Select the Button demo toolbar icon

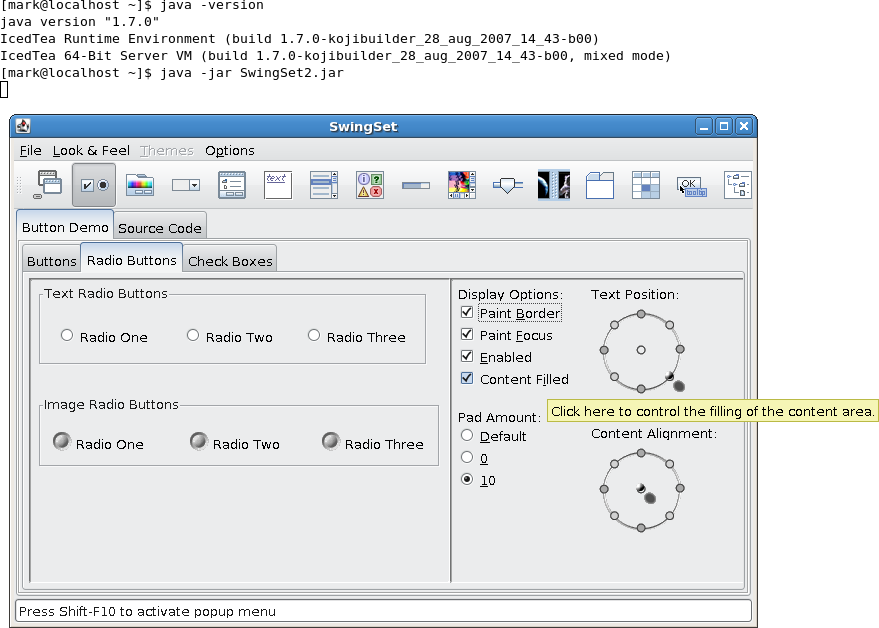94,185
